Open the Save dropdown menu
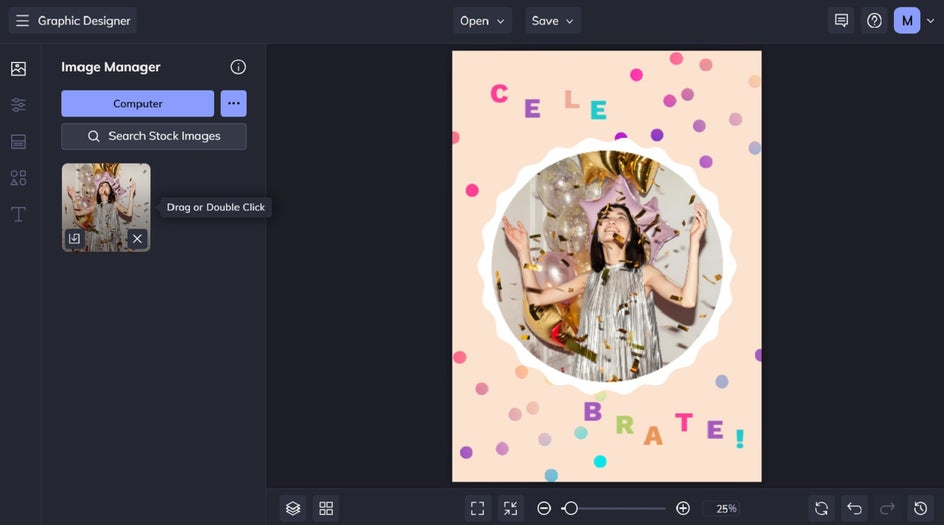 pos(553,20)
